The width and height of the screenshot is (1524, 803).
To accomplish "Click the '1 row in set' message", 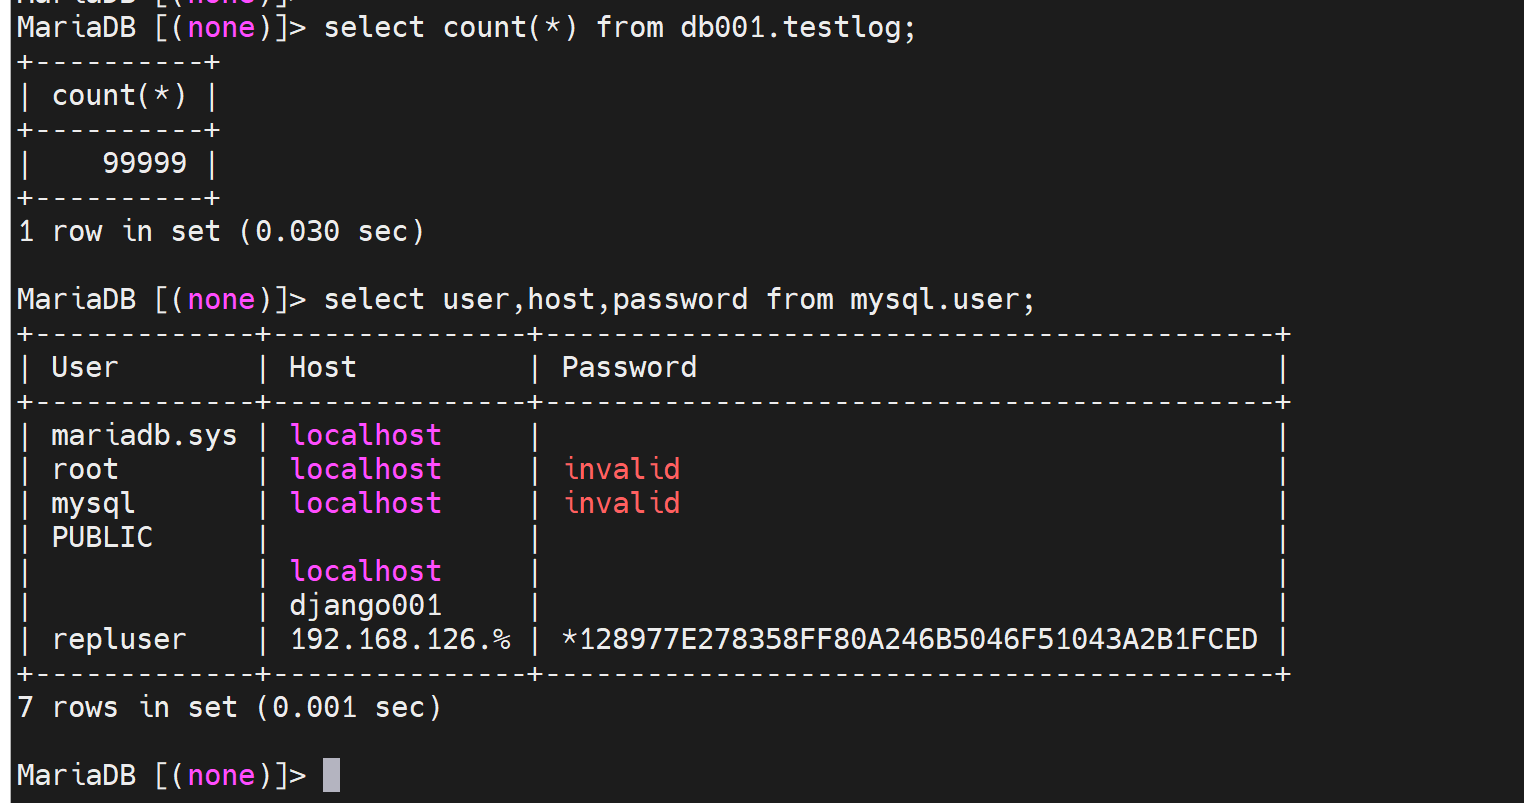I will [221, 231].
